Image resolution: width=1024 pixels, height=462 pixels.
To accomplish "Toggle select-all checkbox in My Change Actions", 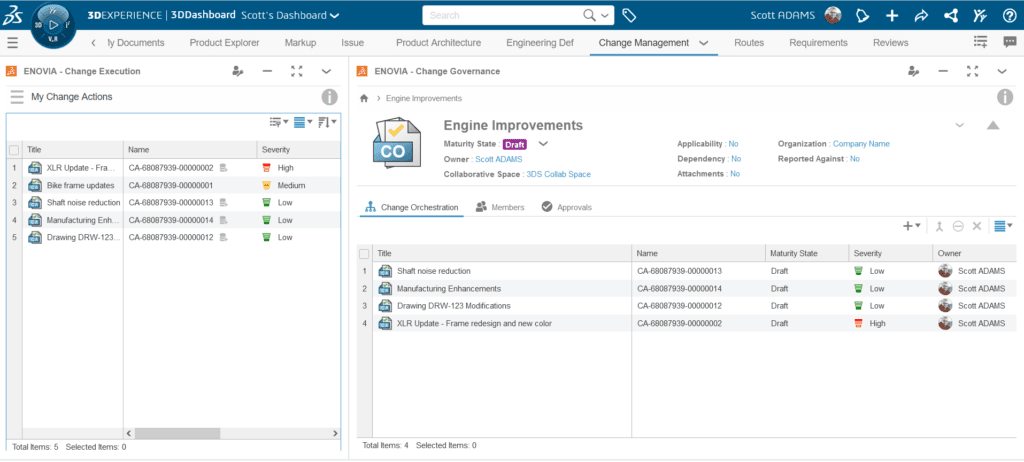I will (x=14, y=150).
